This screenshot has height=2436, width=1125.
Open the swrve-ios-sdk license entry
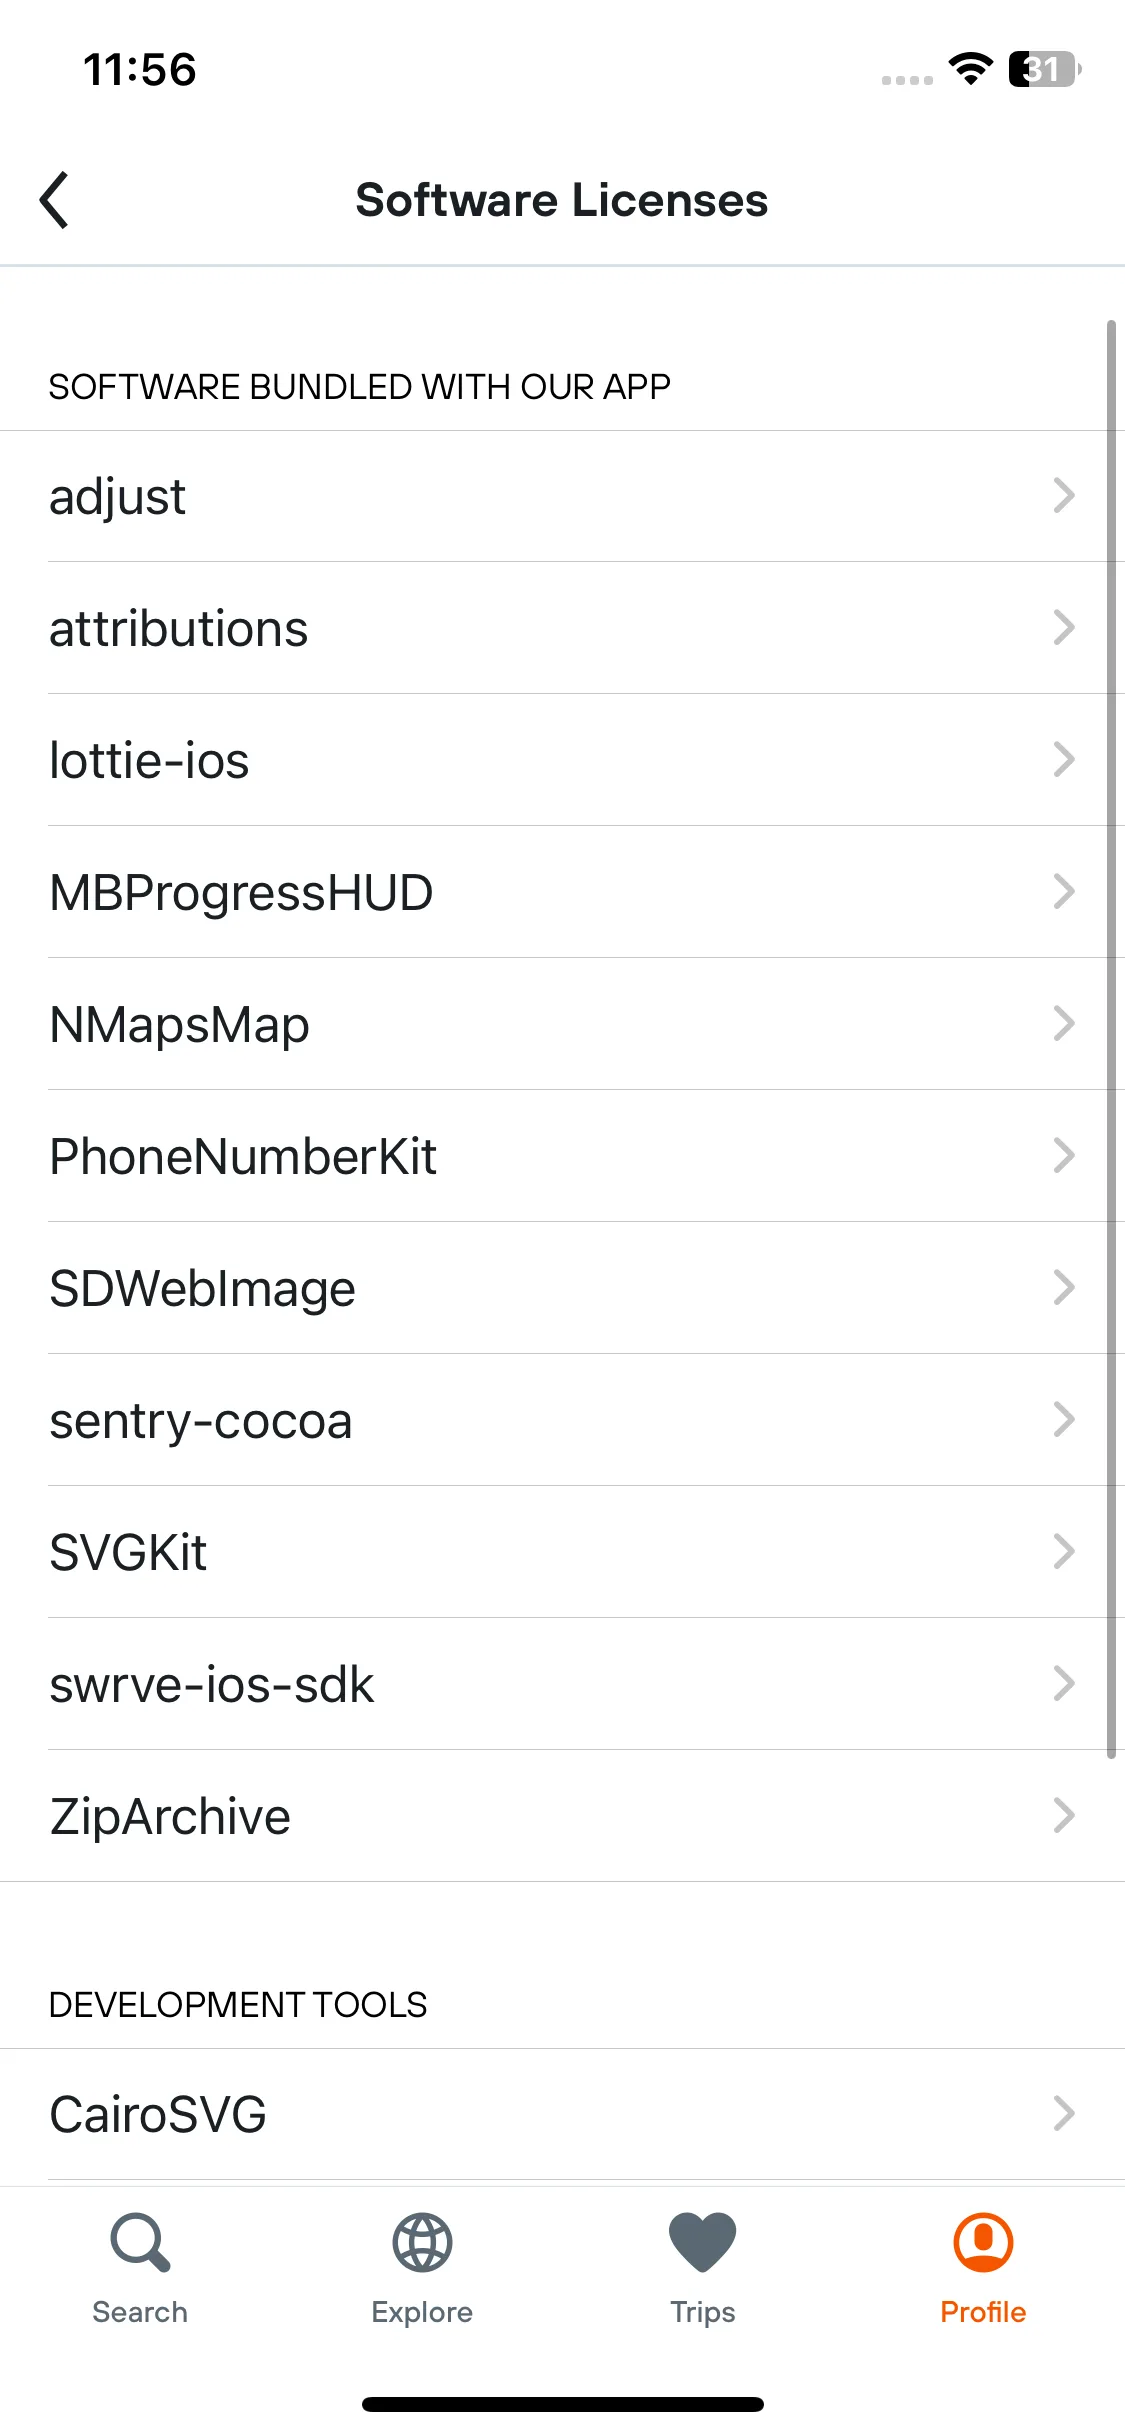coord(562,1684)
